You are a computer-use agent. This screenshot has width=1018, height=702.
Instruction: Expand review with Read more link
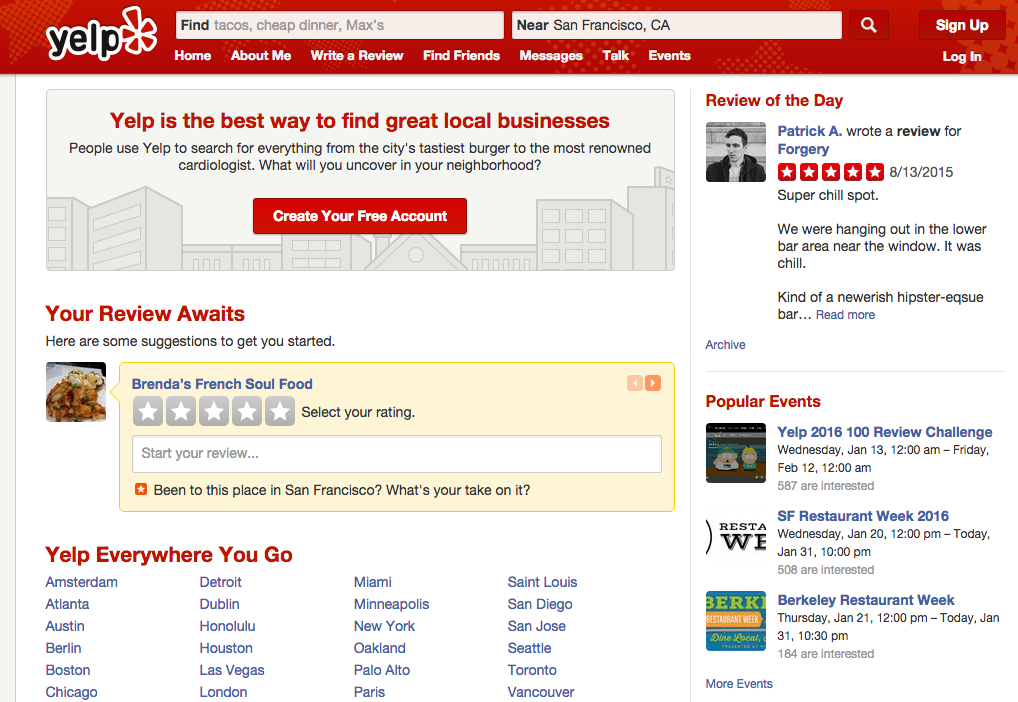pyautogui.click(x=845, y=315)
